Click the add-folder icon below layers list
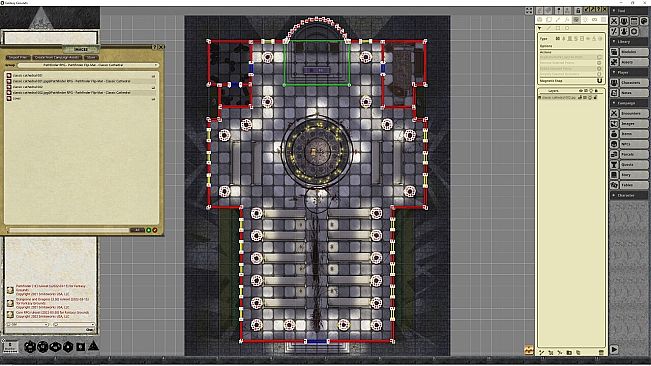 point(569,352)
